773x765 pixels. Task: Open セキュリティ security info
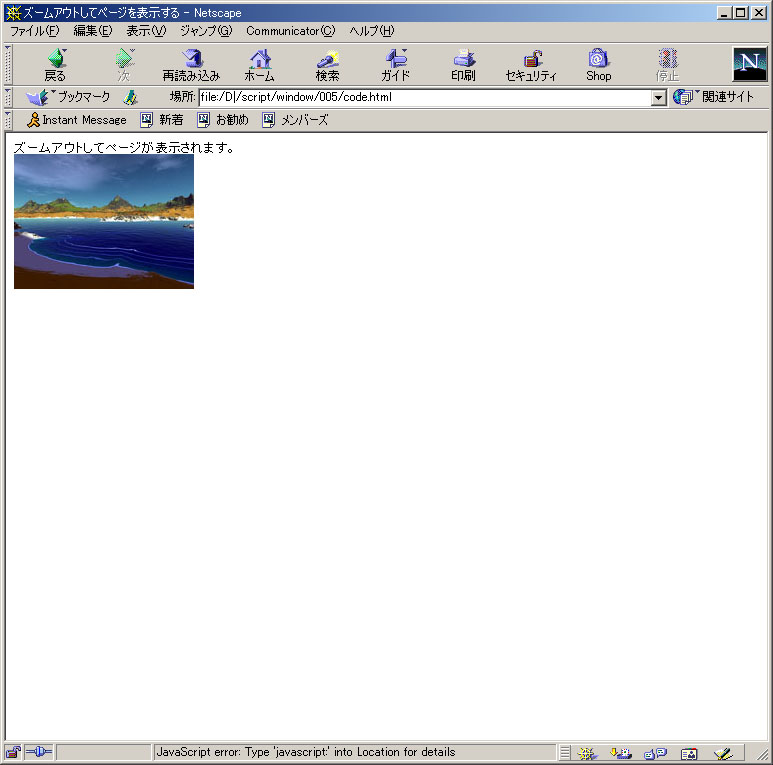coord(531,65)
